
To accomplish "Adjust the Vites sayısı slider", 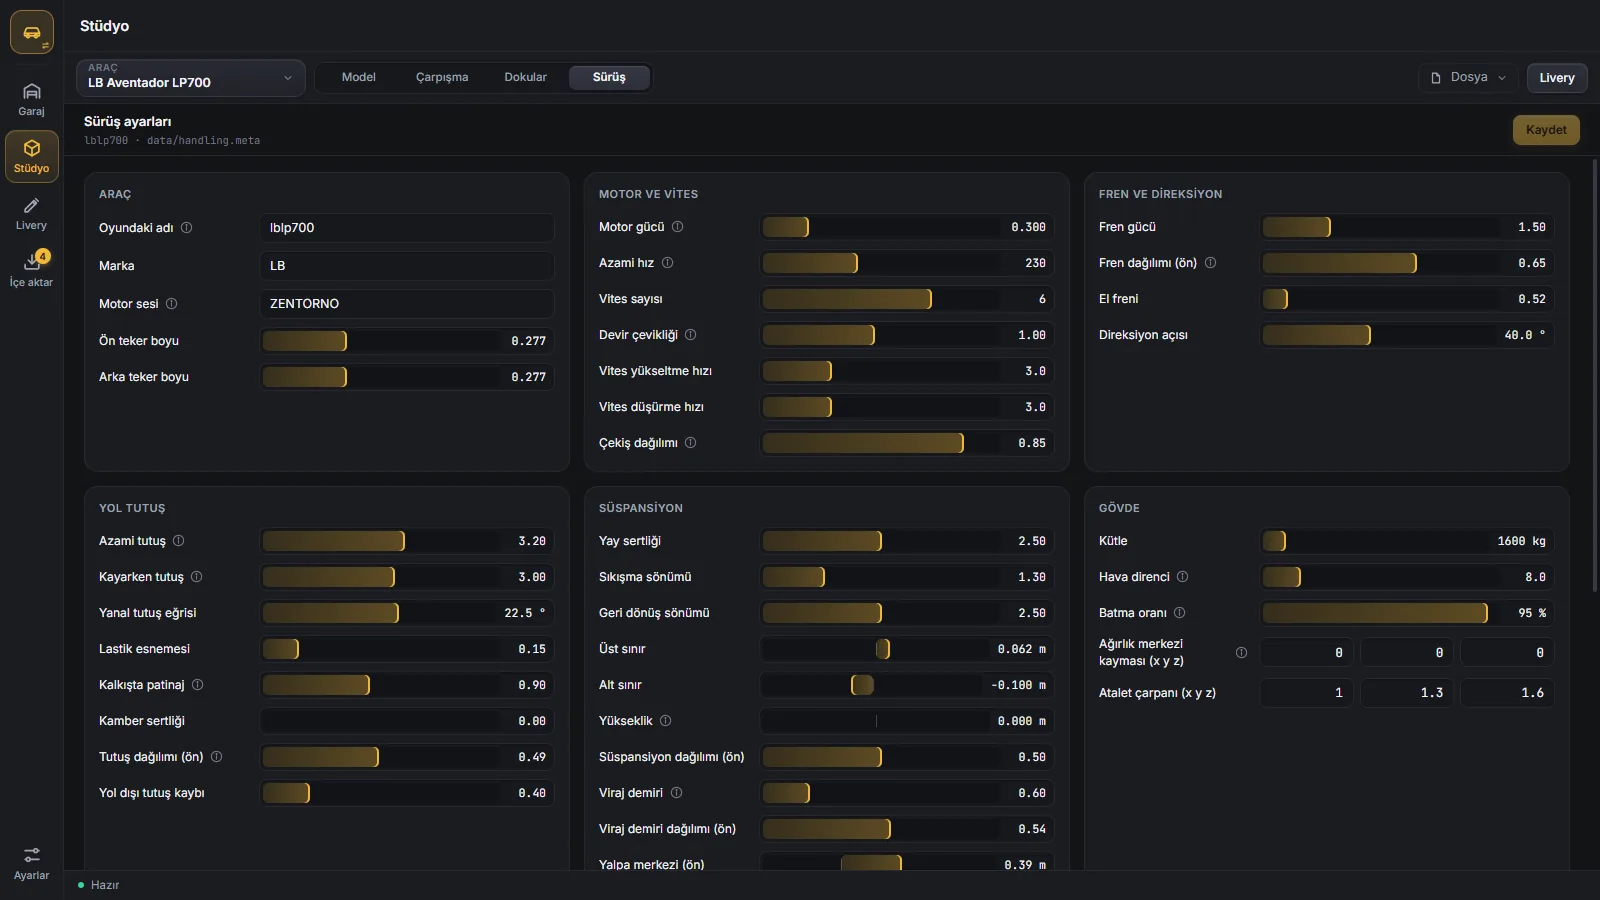I will (907, 299).
